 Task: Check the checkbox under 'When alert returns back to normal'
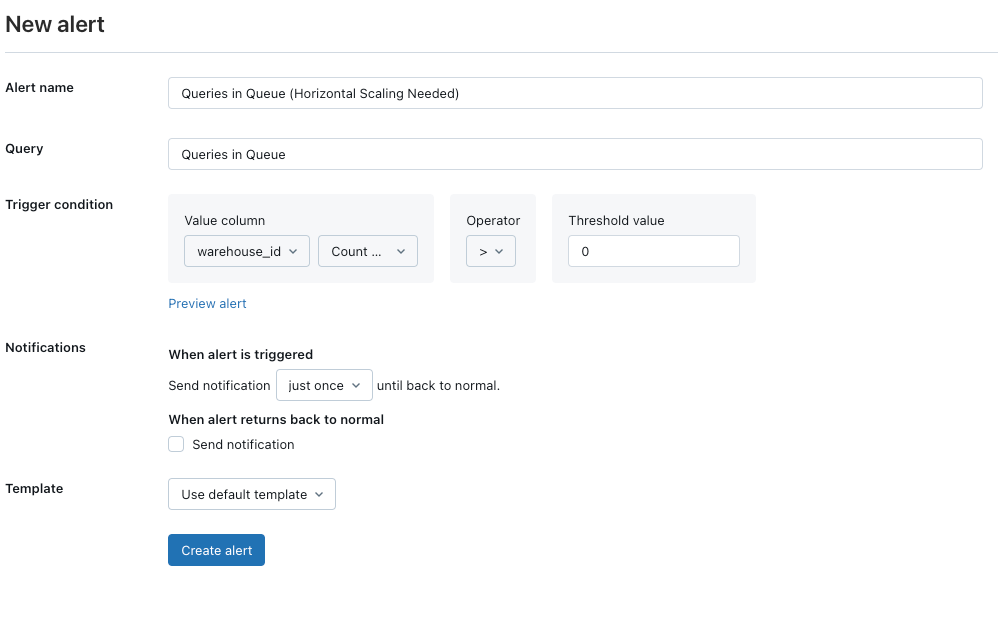176,443
